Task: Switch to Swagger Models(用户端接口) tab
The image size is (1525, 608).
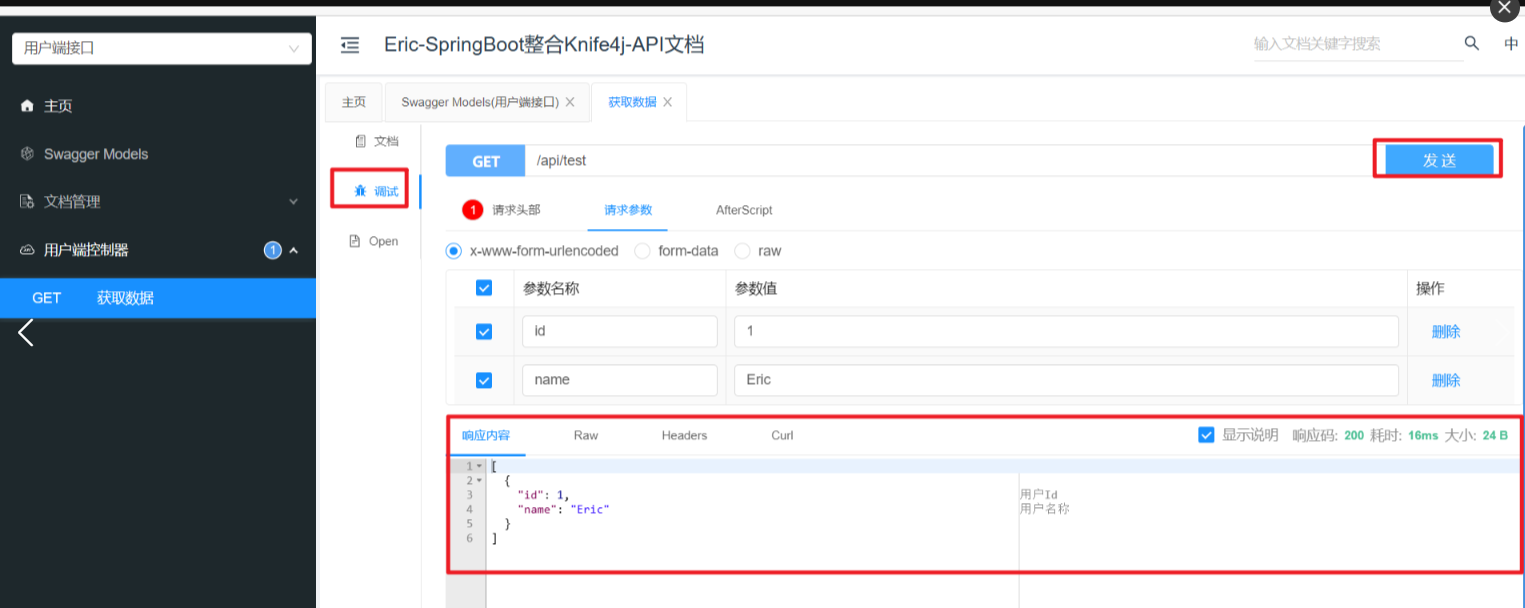Action: click(x=479, y=102)
